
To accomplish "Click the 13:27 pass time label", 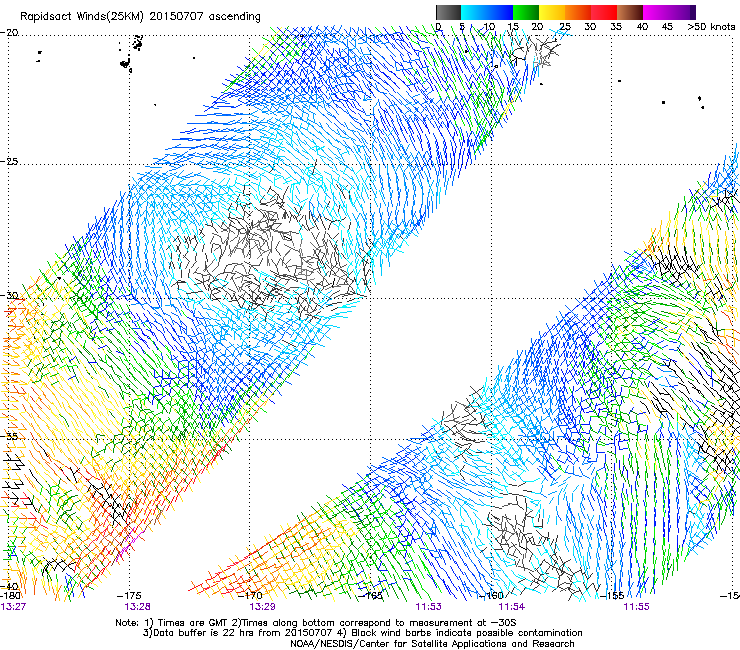I will [x=13, y=607].
